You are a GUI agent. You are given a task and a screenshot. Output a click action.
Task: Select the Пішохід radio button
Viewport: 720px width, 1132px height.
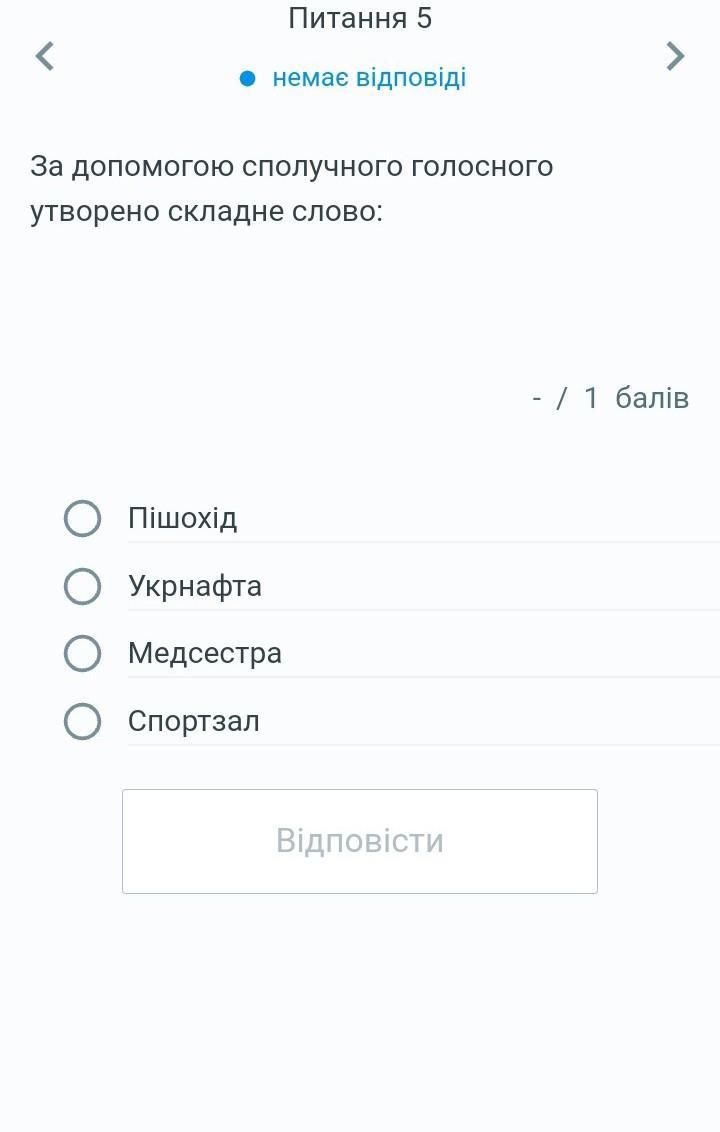point(82,519)
